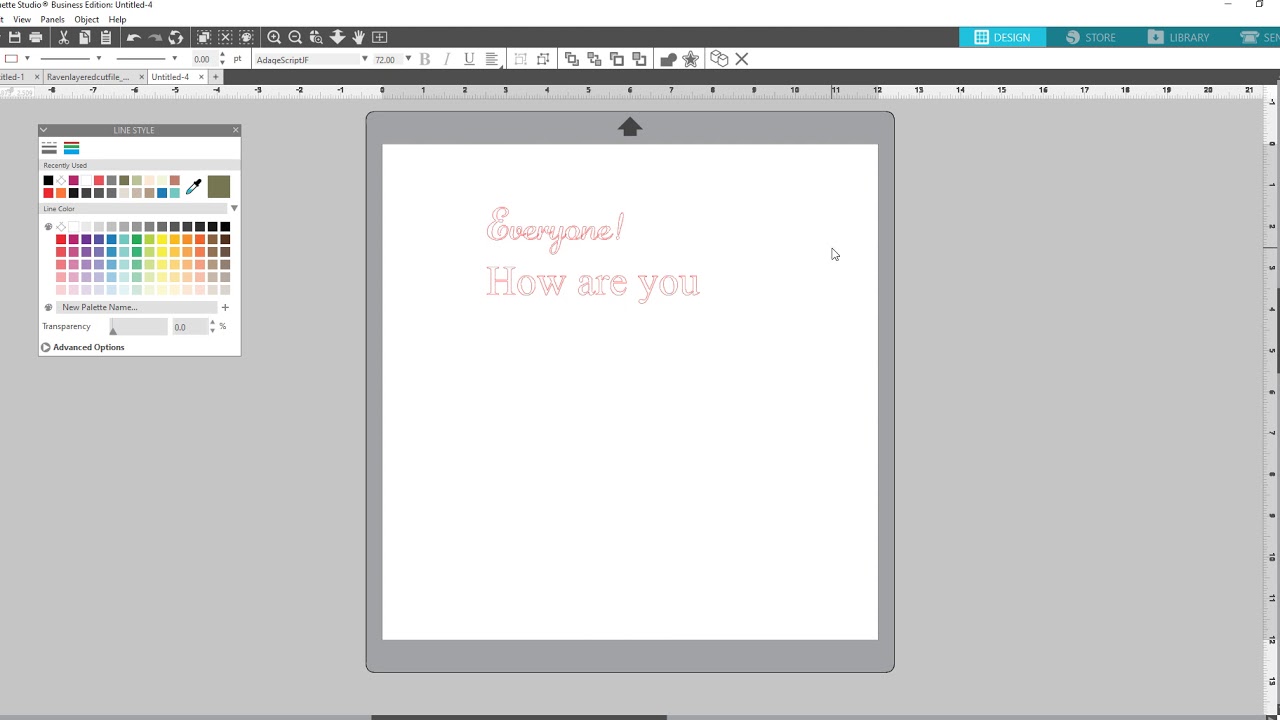This screenshot has height=720, width=1280.
Task: Close the Line Style panel
Action: click(236, 130)
